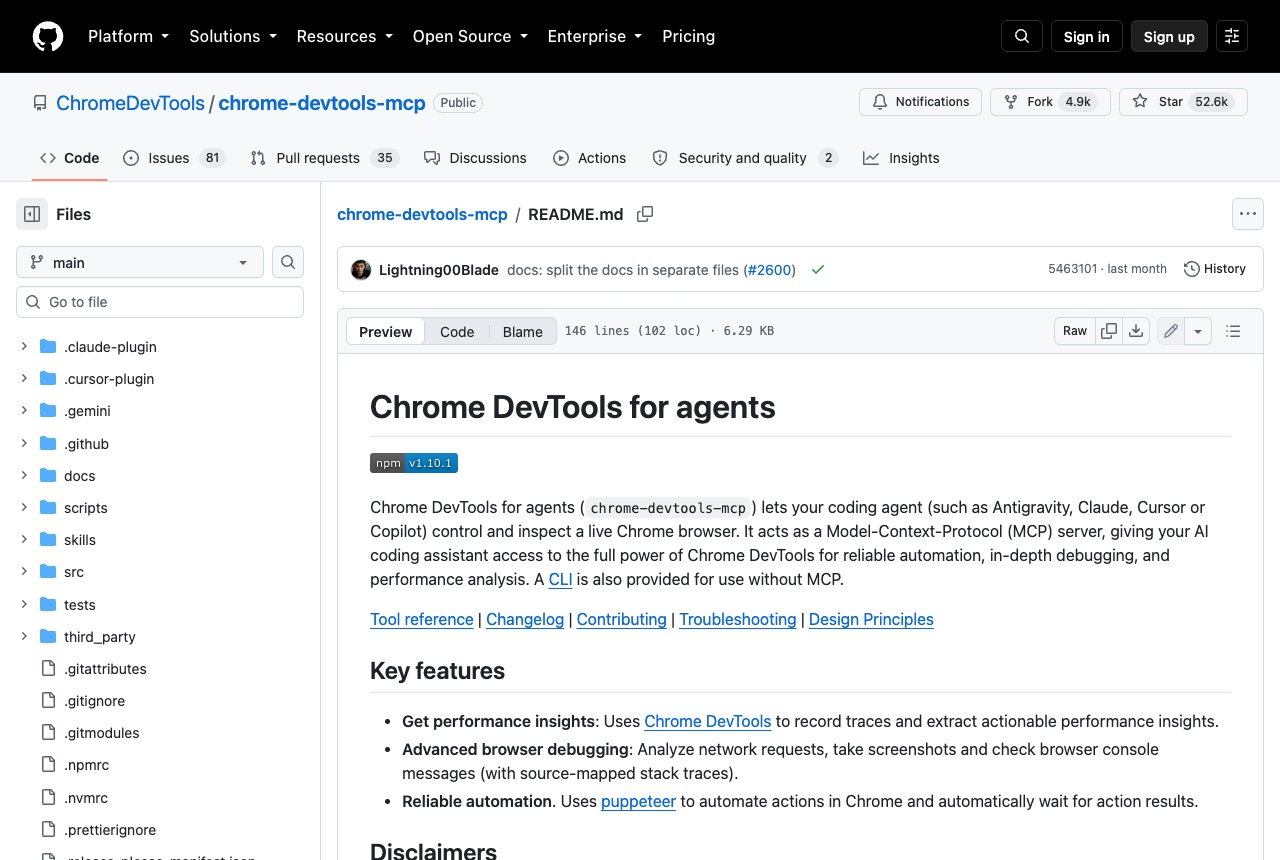
Task: Open Tool reference link
Action: pos(422,619)
